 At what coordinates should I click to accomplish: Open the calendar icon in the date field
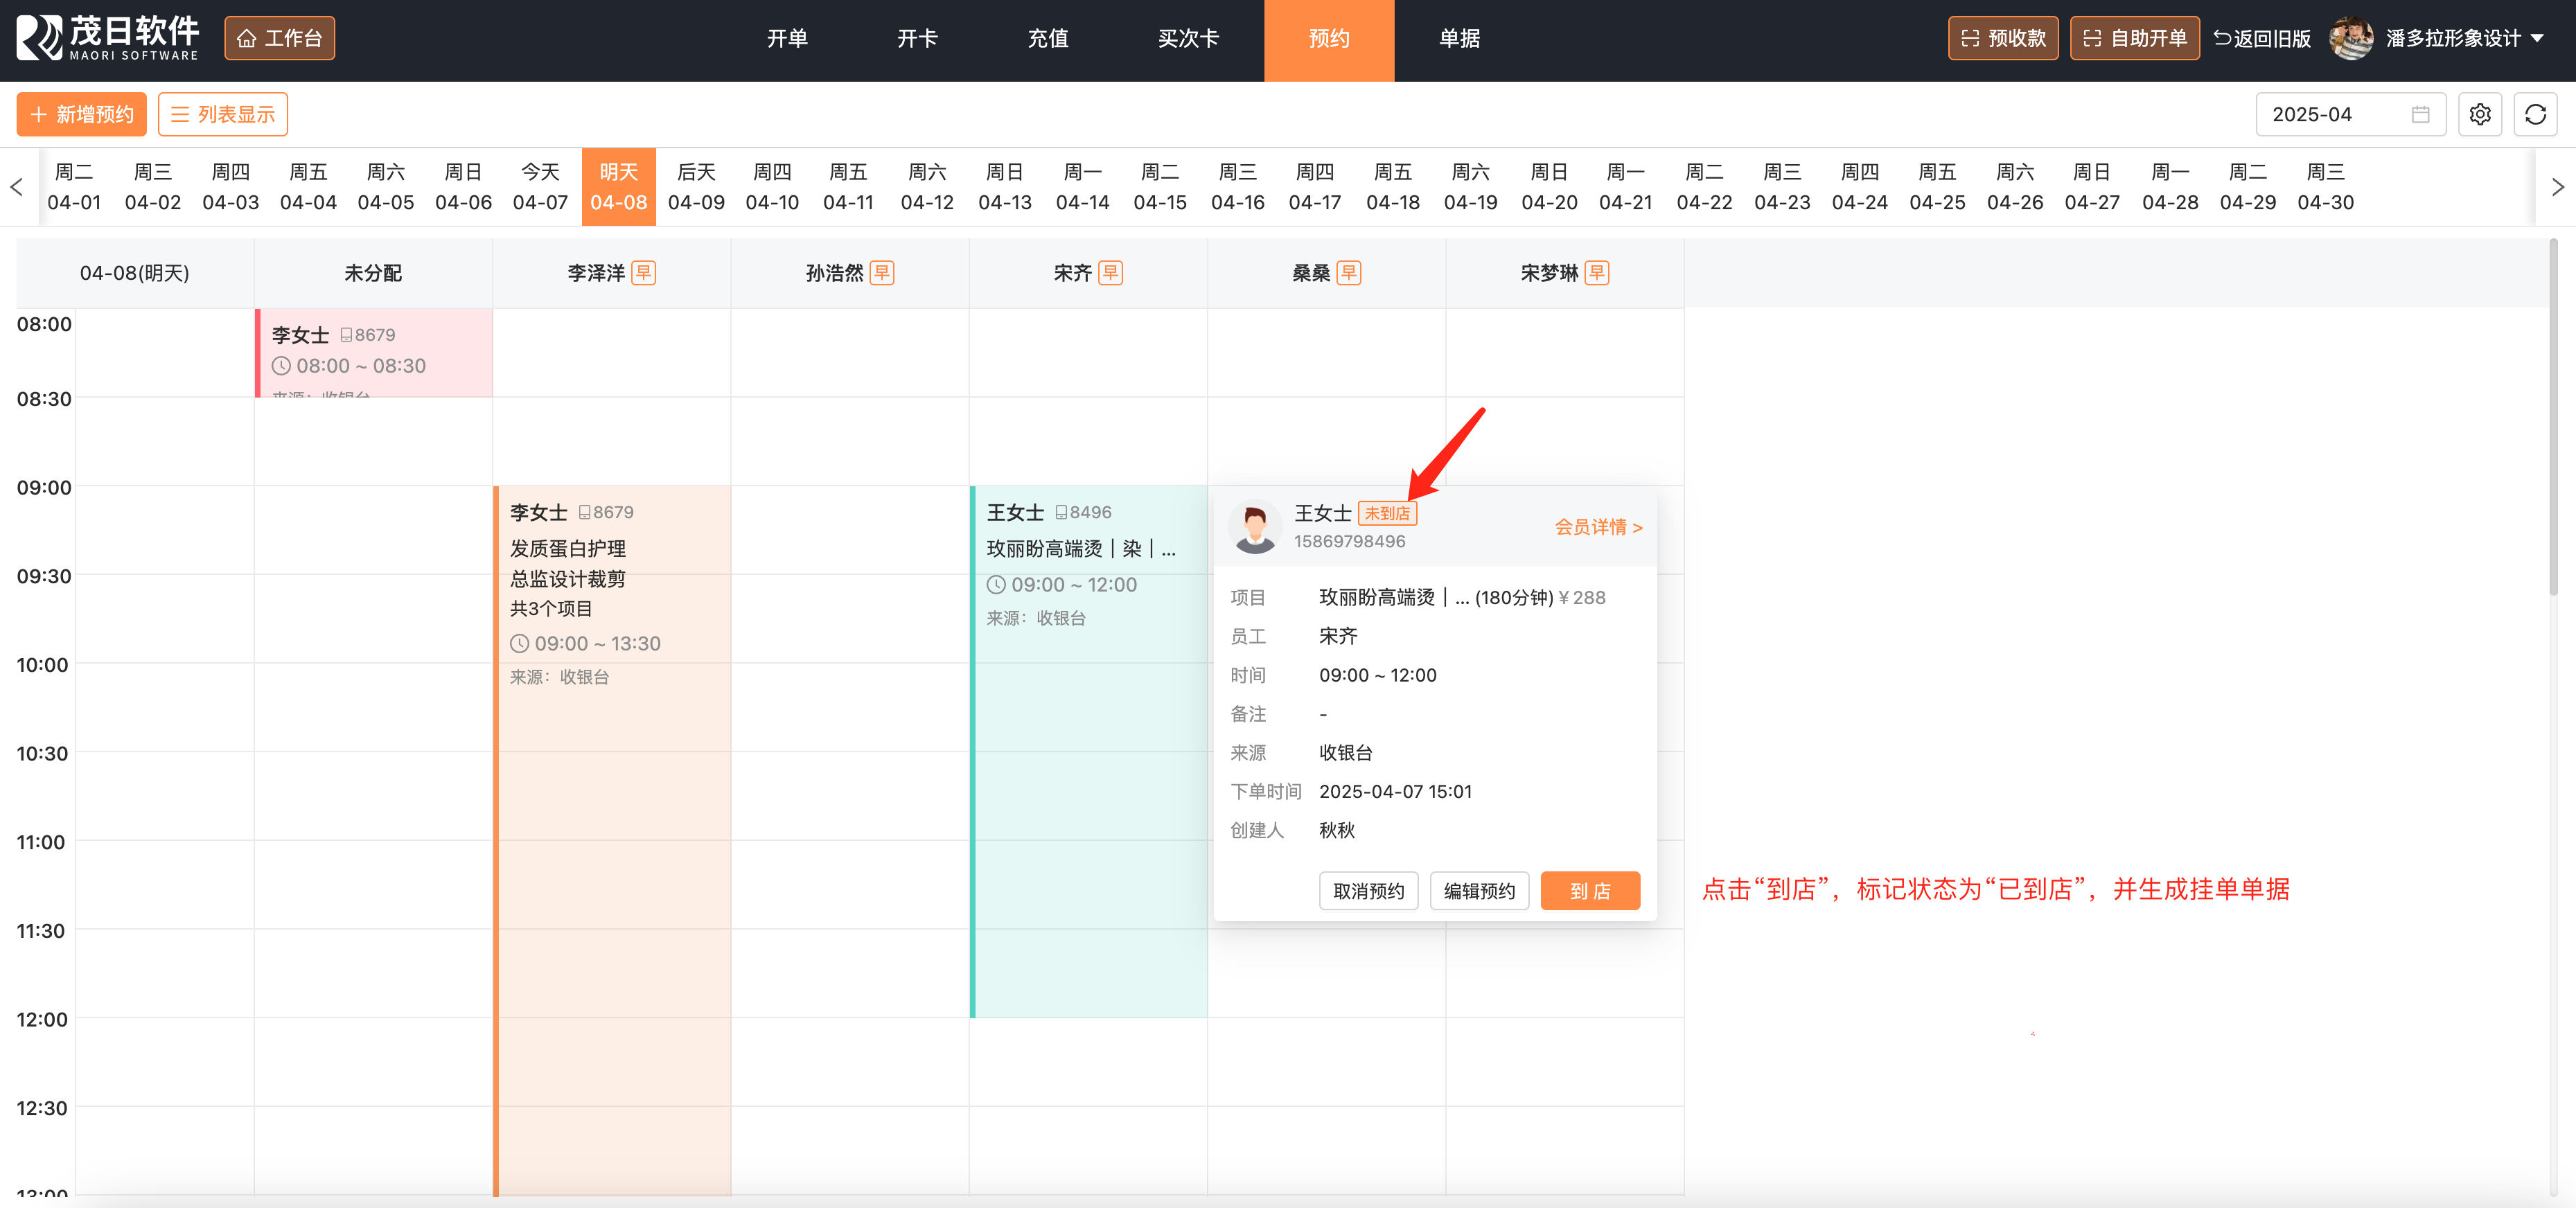click(x=2420, y=114)
